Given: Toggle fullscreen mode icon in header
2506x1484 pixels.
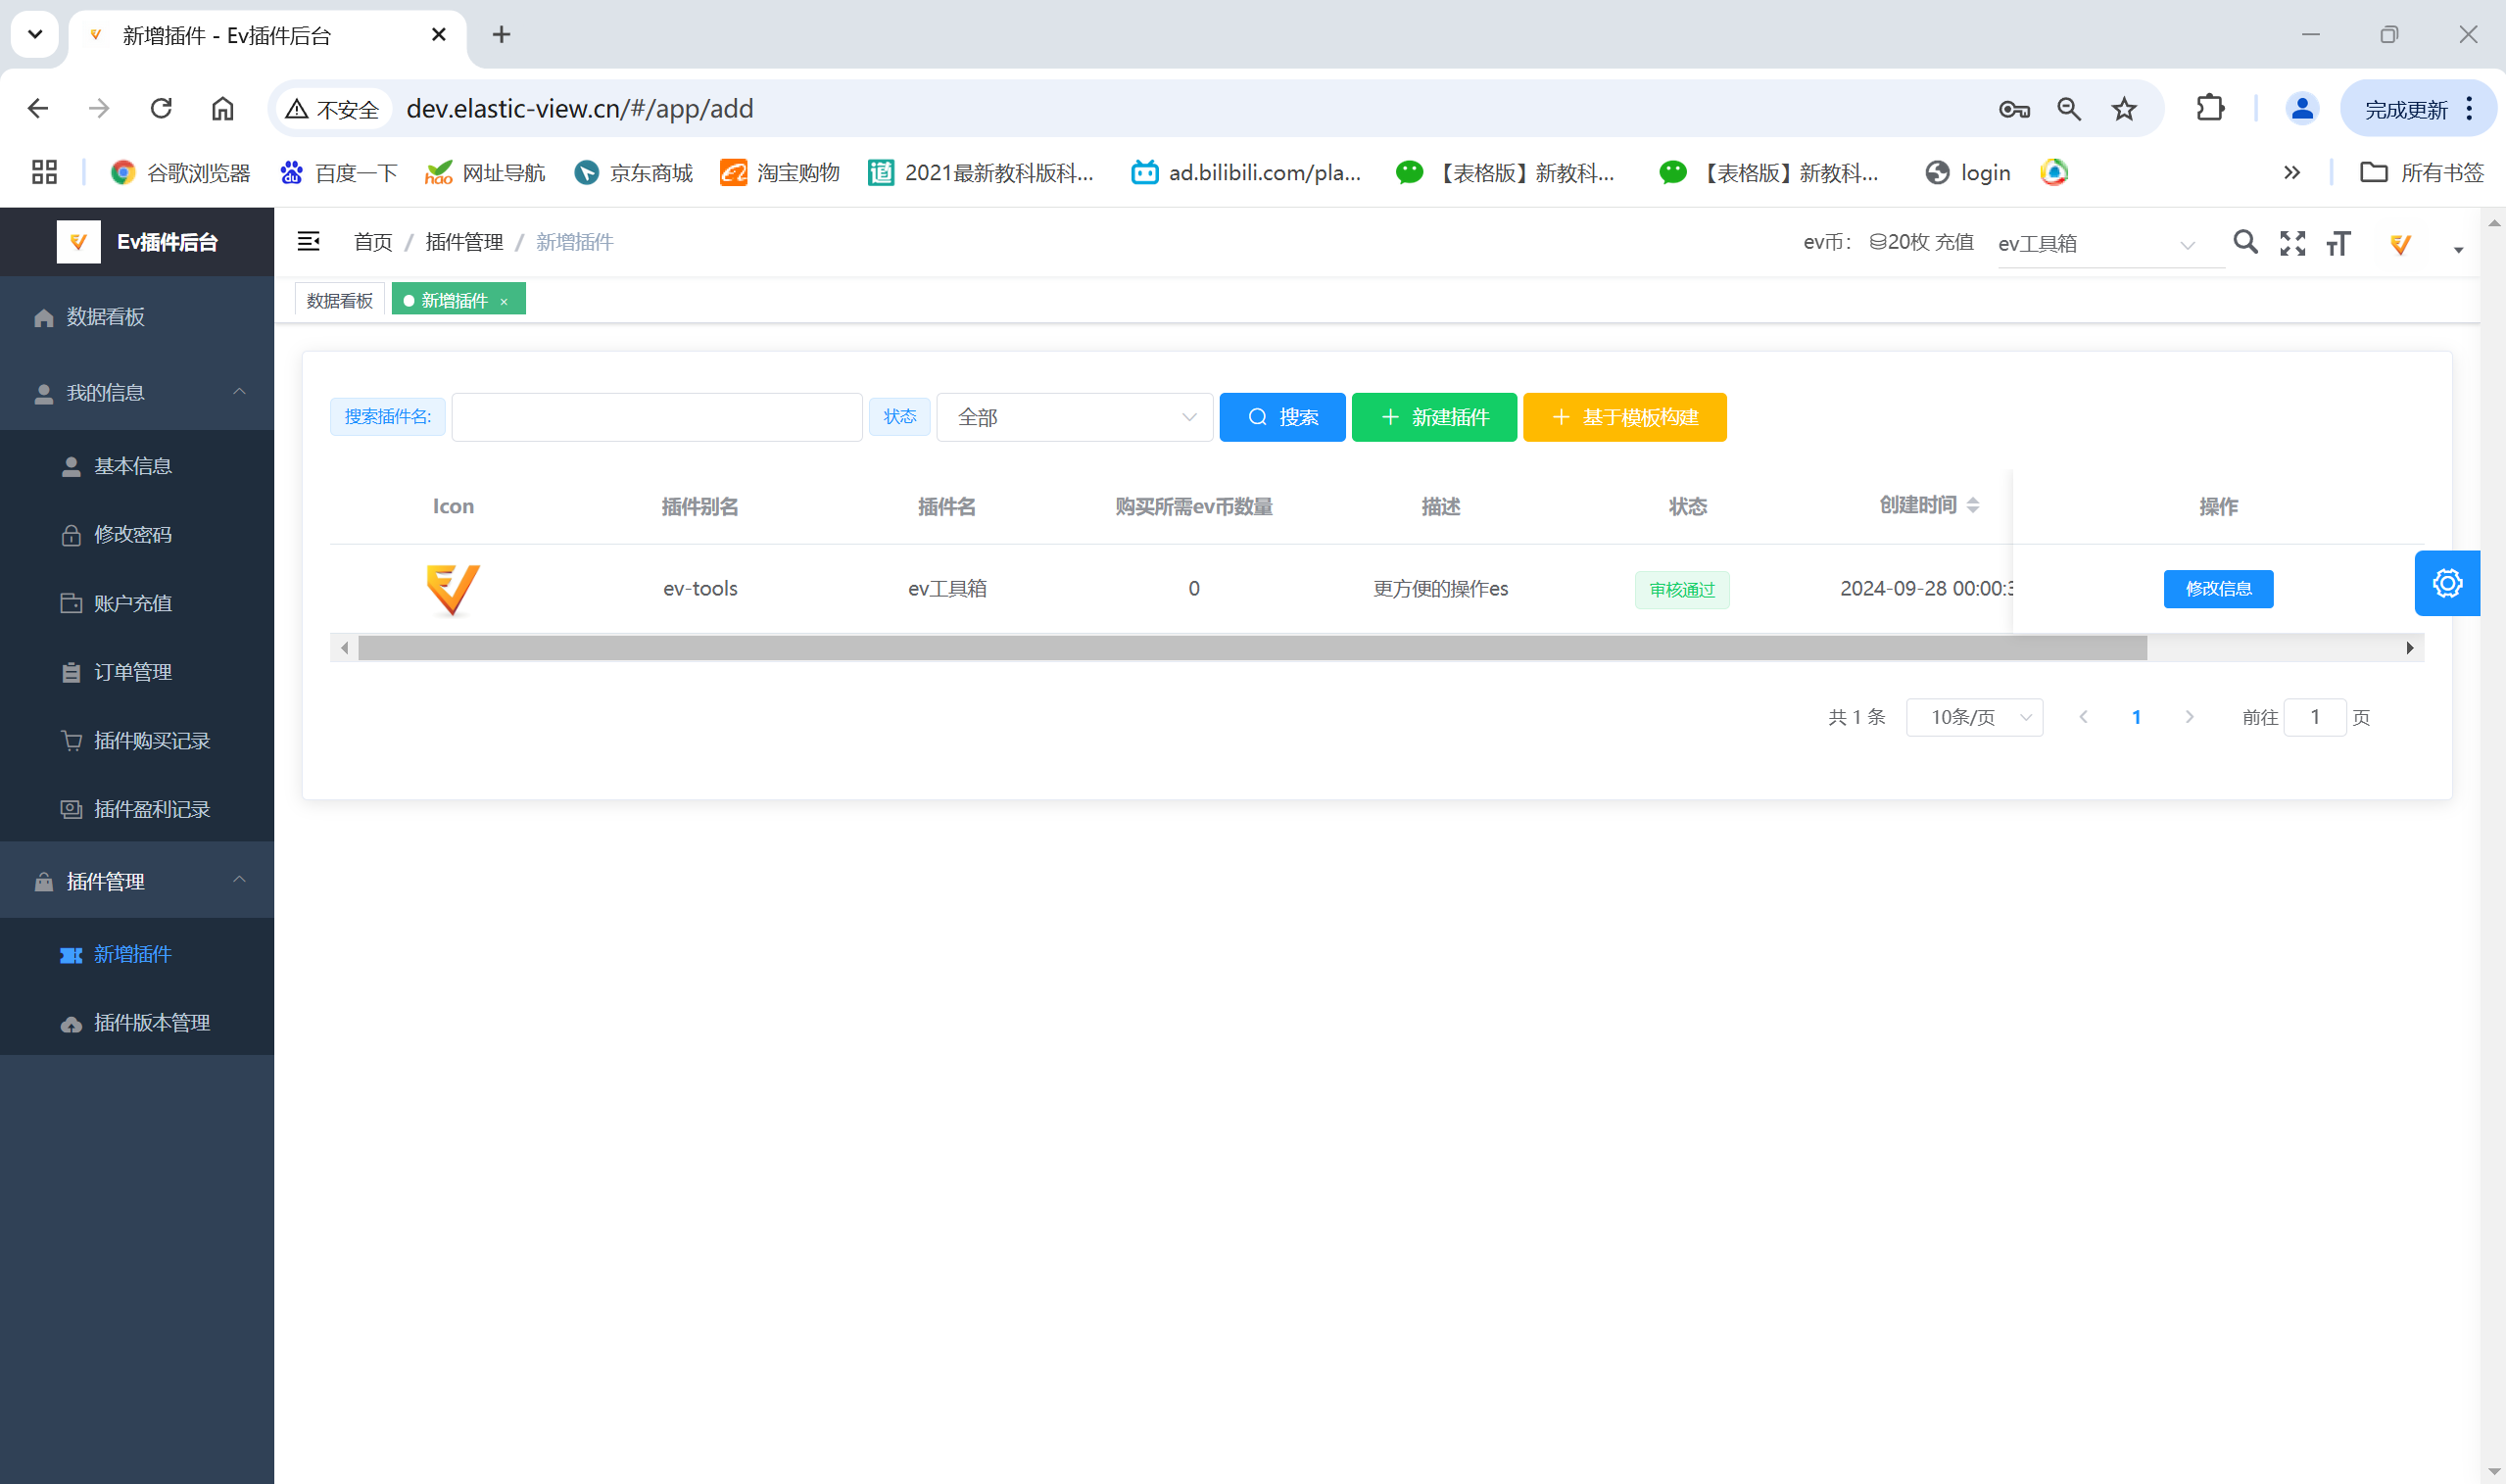Looking at the screenshot, I should (x=2292, y=243).
